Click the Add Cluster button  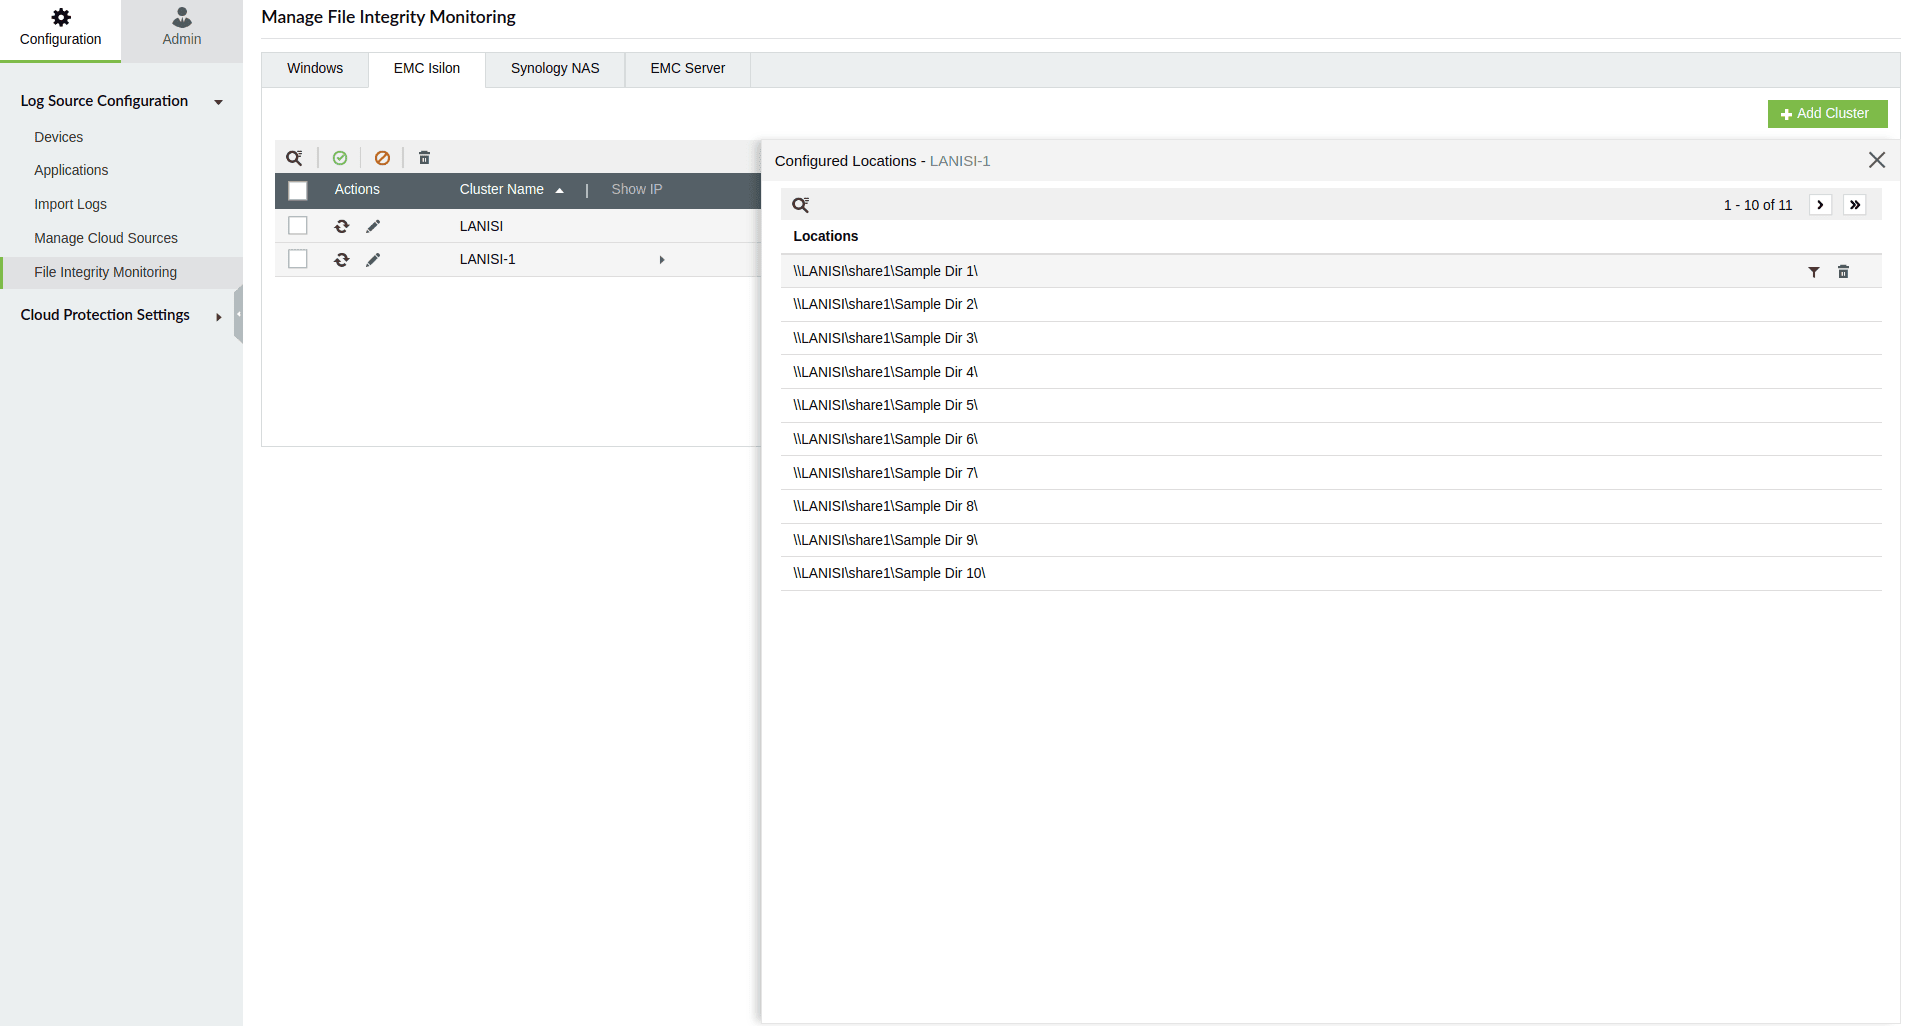point(1827,114)
